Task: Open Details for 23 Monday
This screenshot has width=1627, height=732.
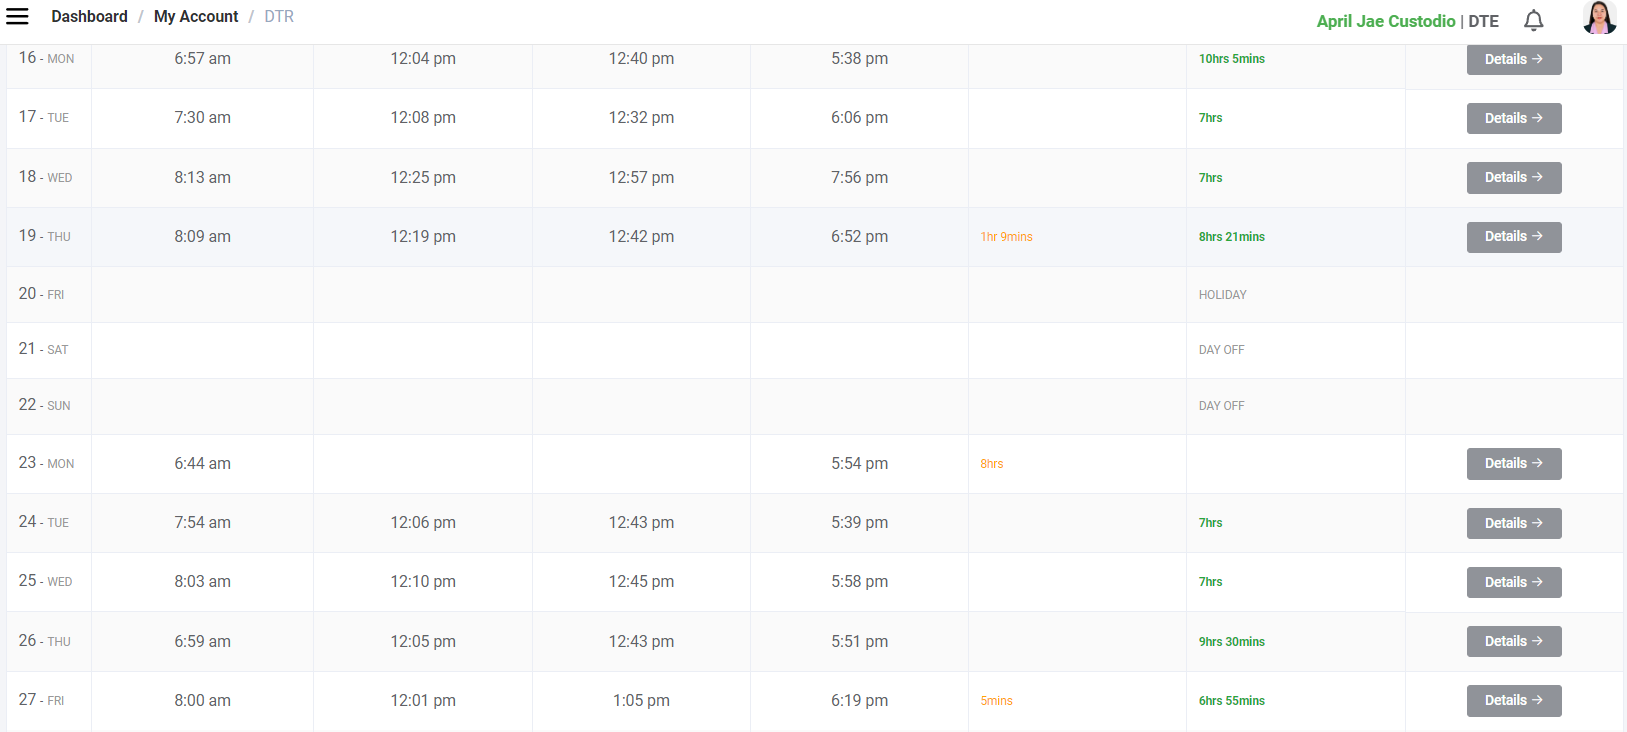Action: coord(1513,463)
